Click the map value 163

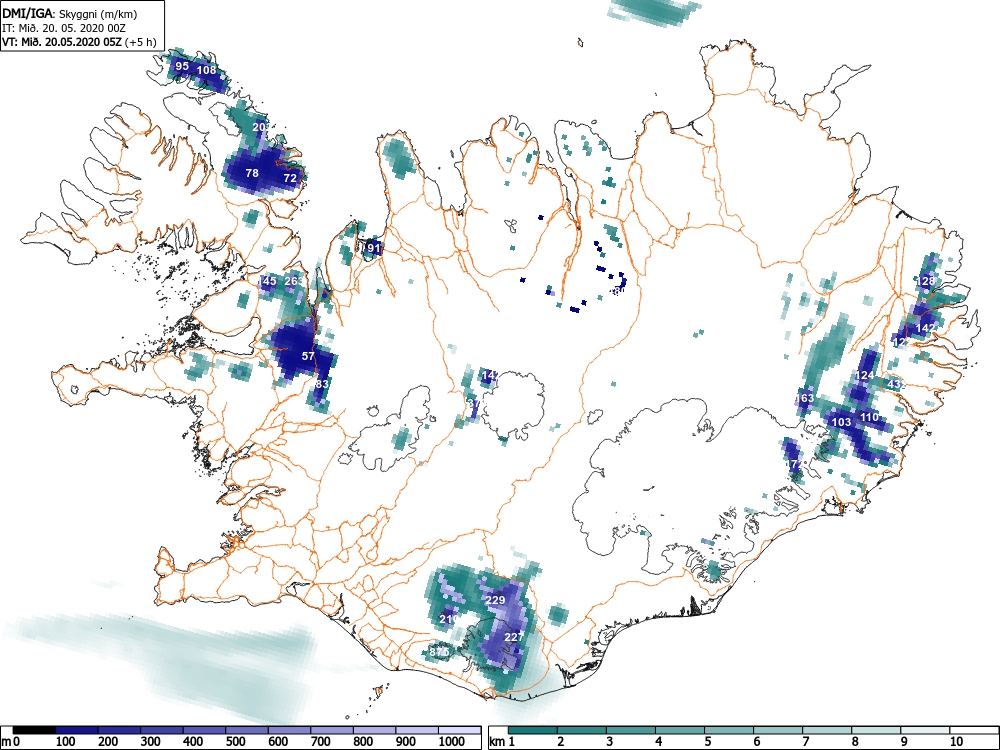(805, 398)
